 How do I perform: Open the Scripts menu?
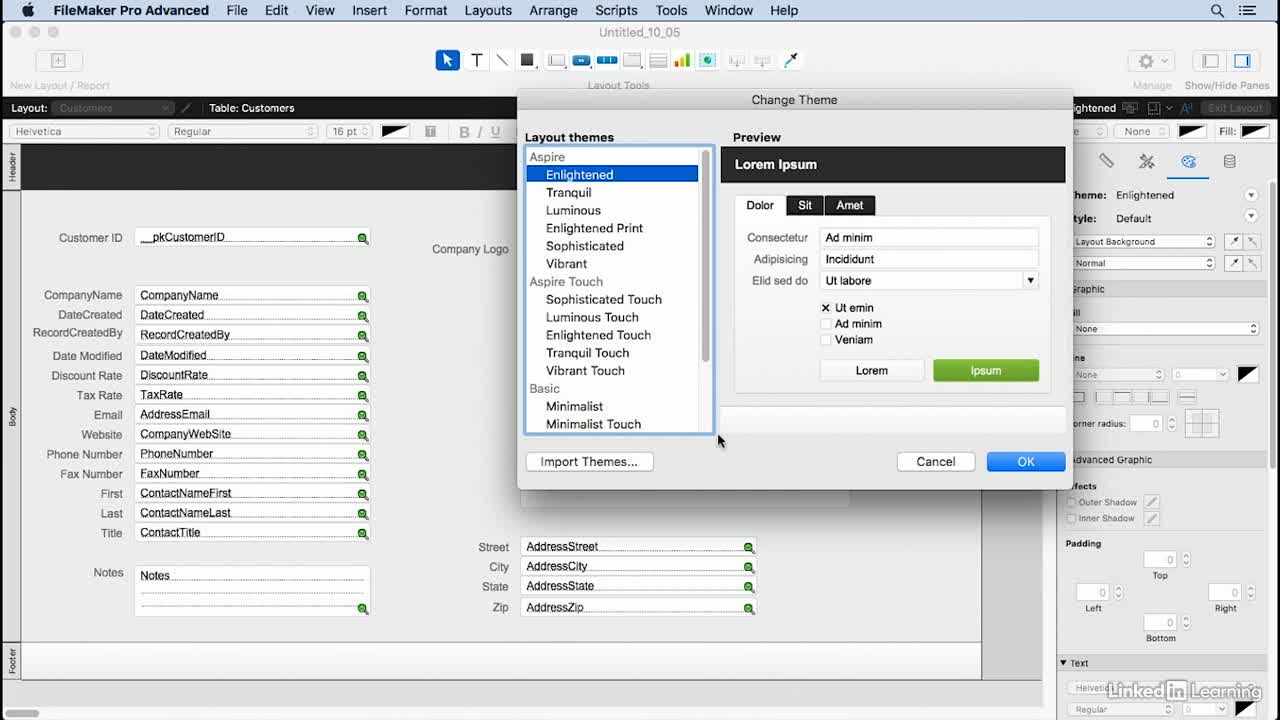point(616,10)
